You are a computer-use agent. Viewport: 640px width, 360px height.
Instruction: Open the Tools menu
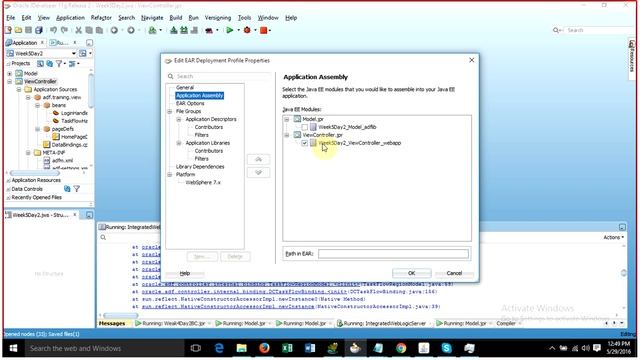(x=244, y=18)
